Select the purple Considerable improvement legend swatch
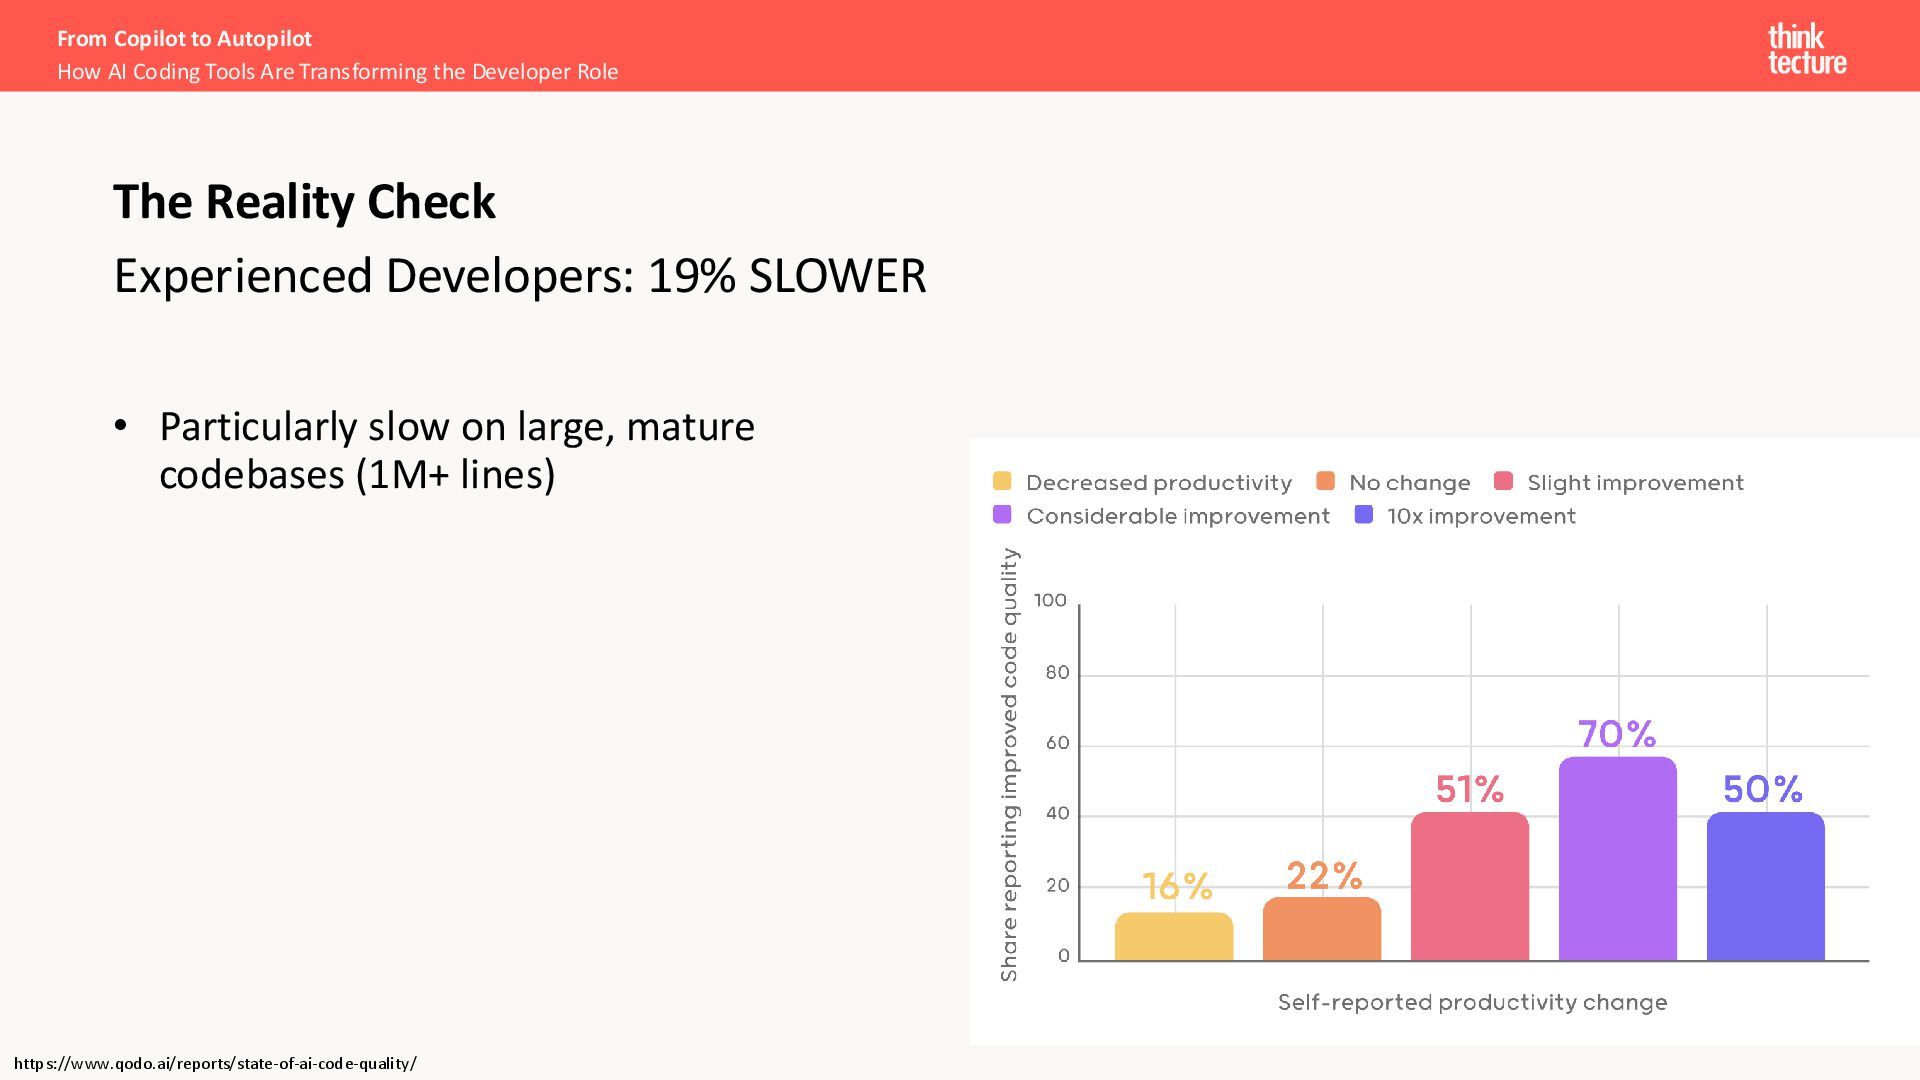Viewport: 1920px width, 1080px height. coord(1002,515)
